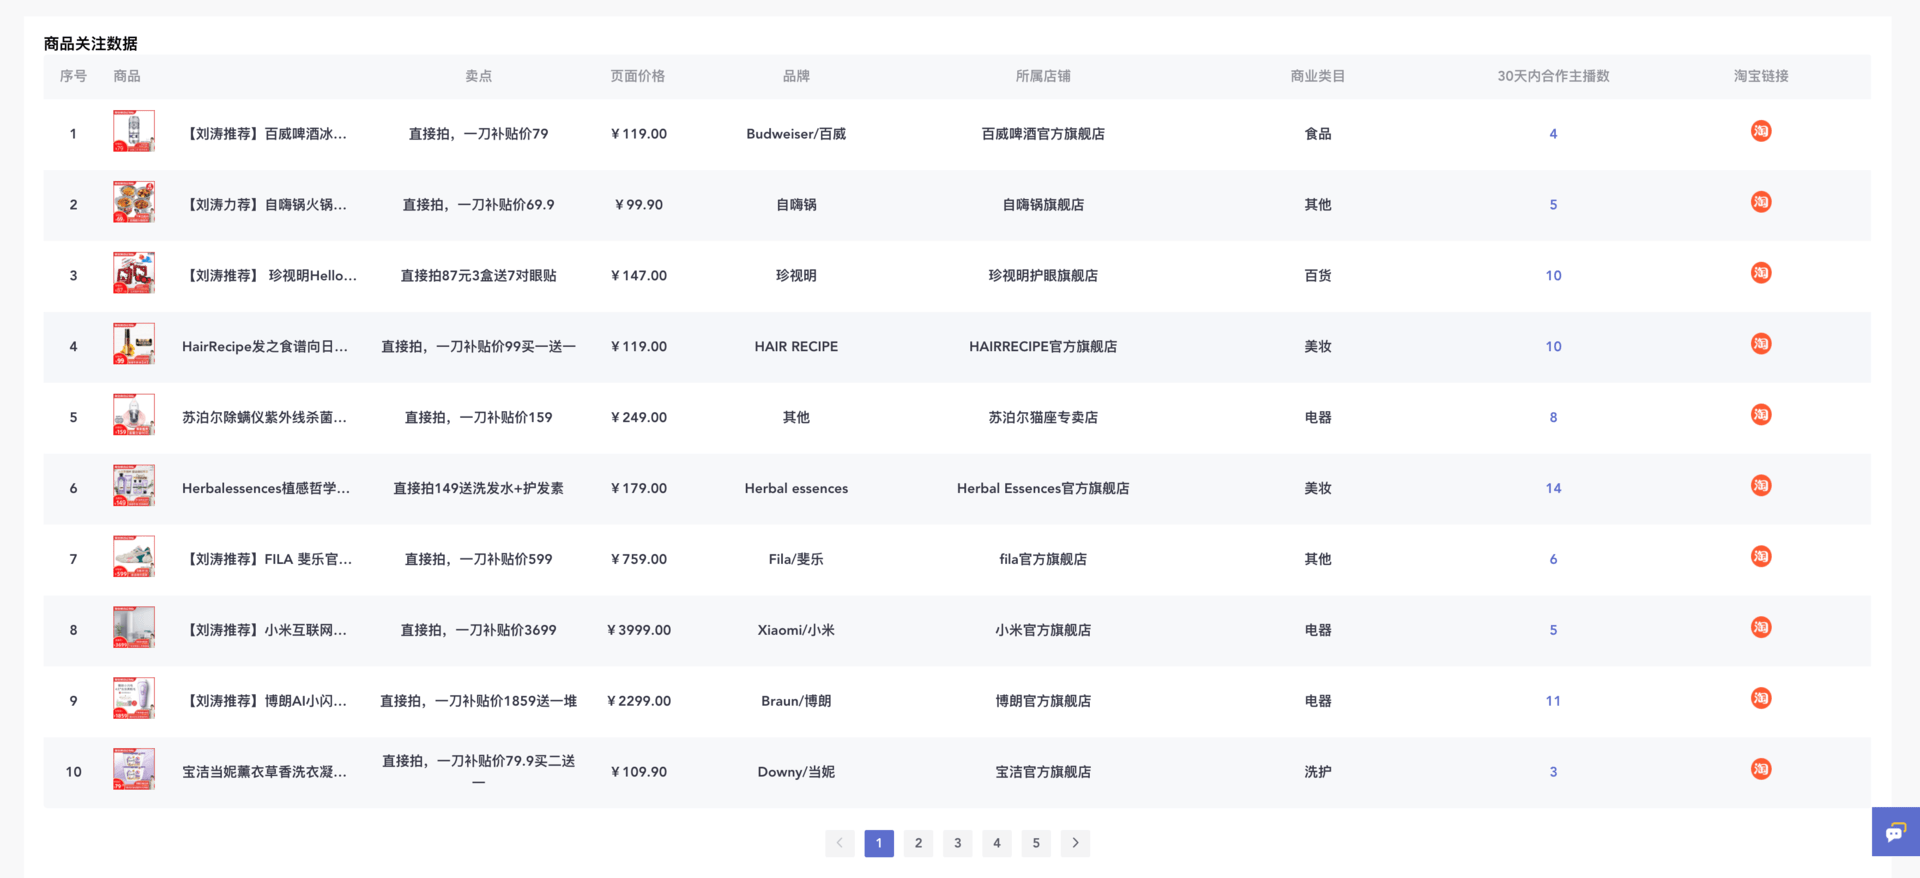1920x878 pixels.
Task: Go to page 3
Action: [957, 843]
